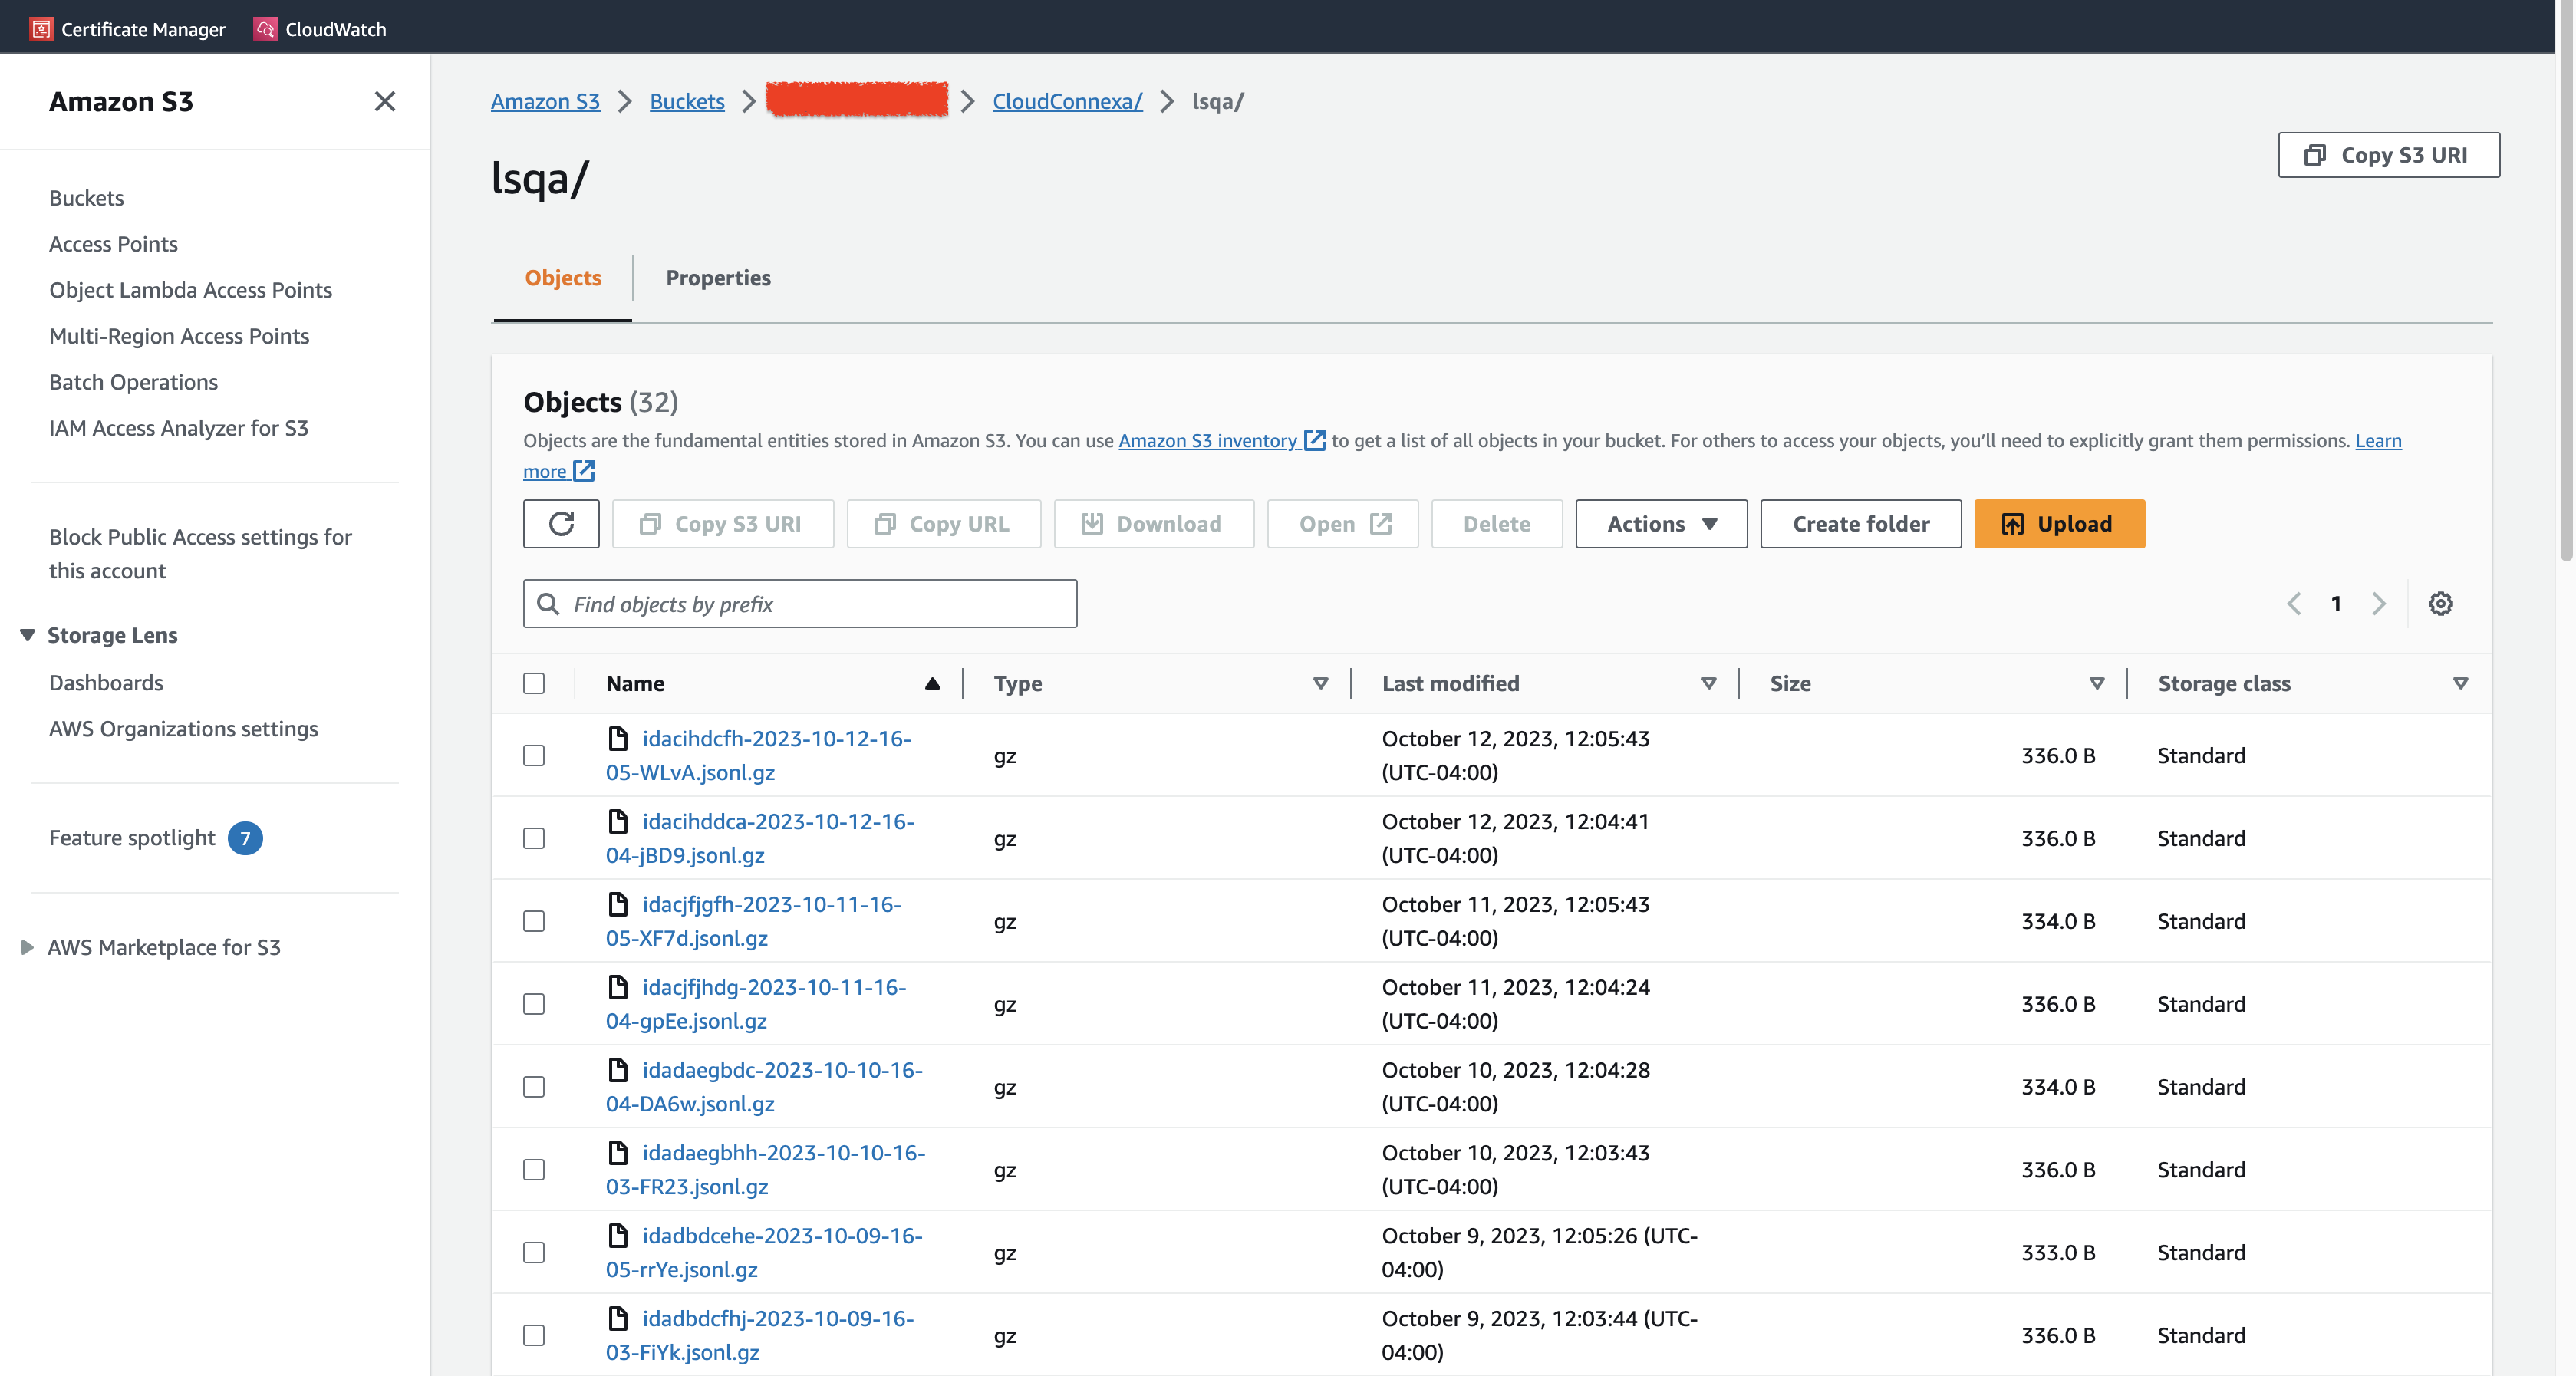Open the Certificate Manager favorite icon
2576x1376 pixels.
tap(41, 28)
